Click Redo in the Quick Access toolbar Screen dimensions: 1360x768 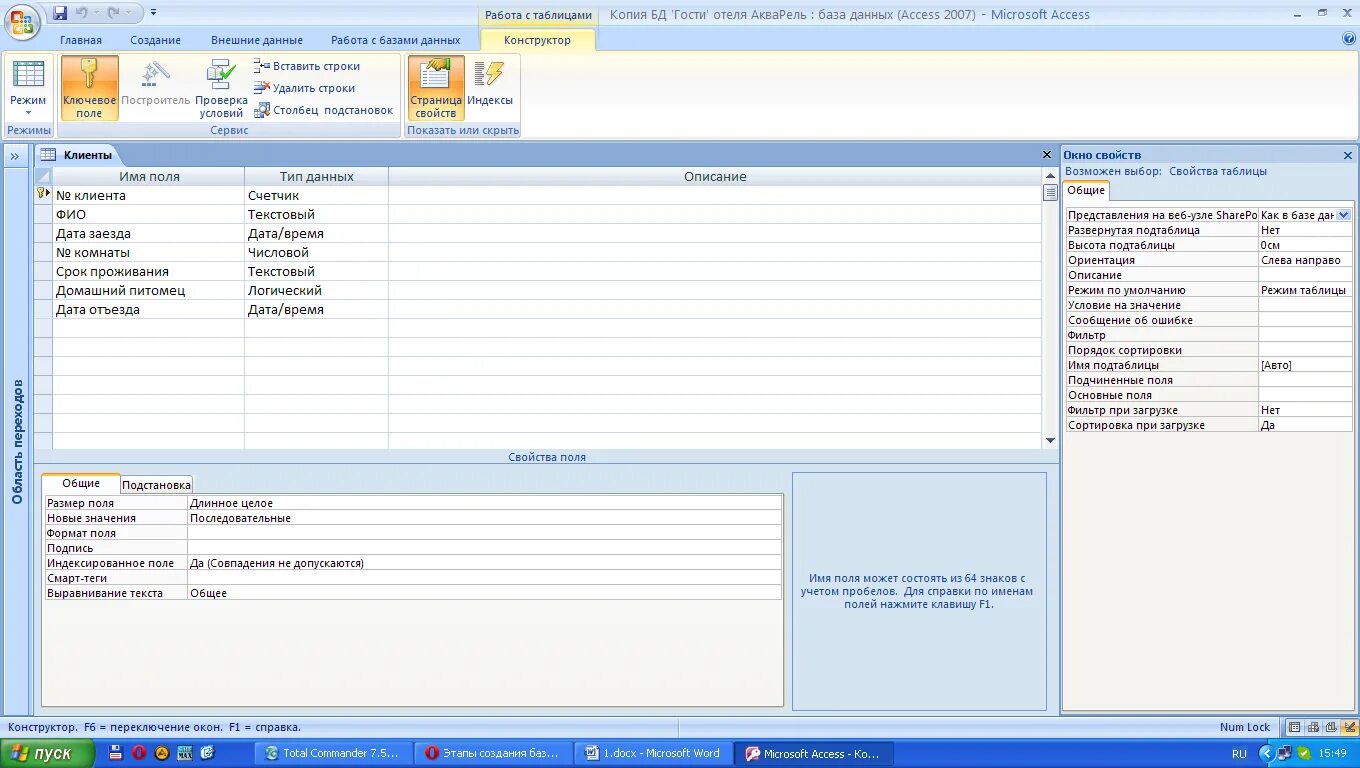tap(114, 13)
